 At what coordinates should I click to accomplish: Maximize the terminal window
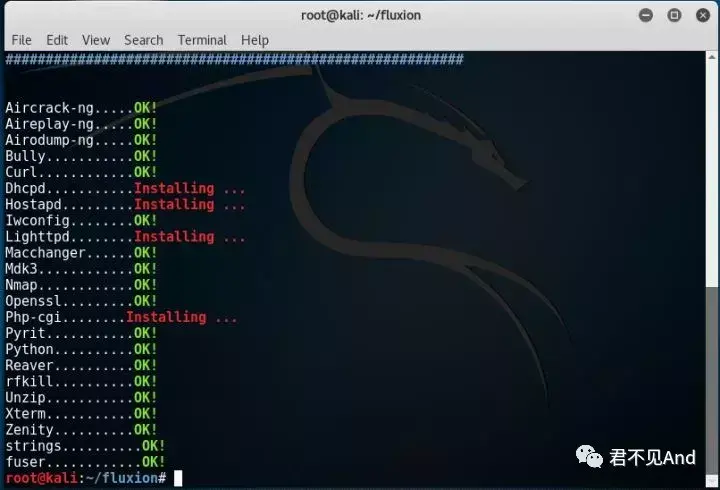[674, 15]
